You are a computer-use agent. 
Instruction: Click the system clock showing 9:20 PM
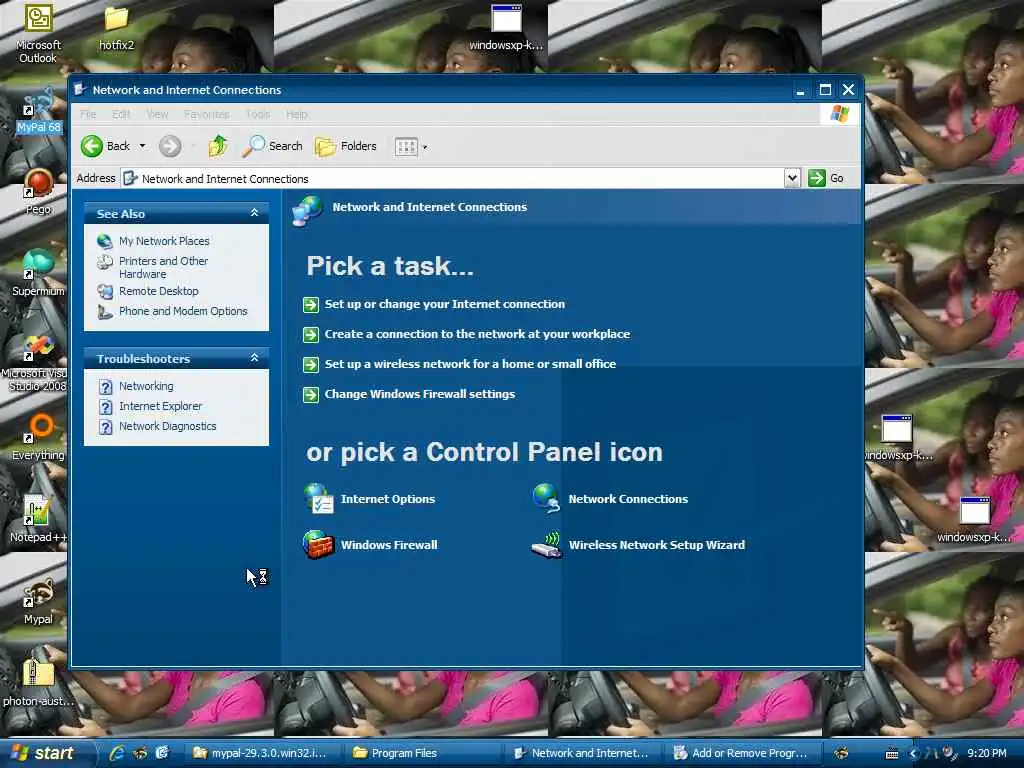pos(987,753)
